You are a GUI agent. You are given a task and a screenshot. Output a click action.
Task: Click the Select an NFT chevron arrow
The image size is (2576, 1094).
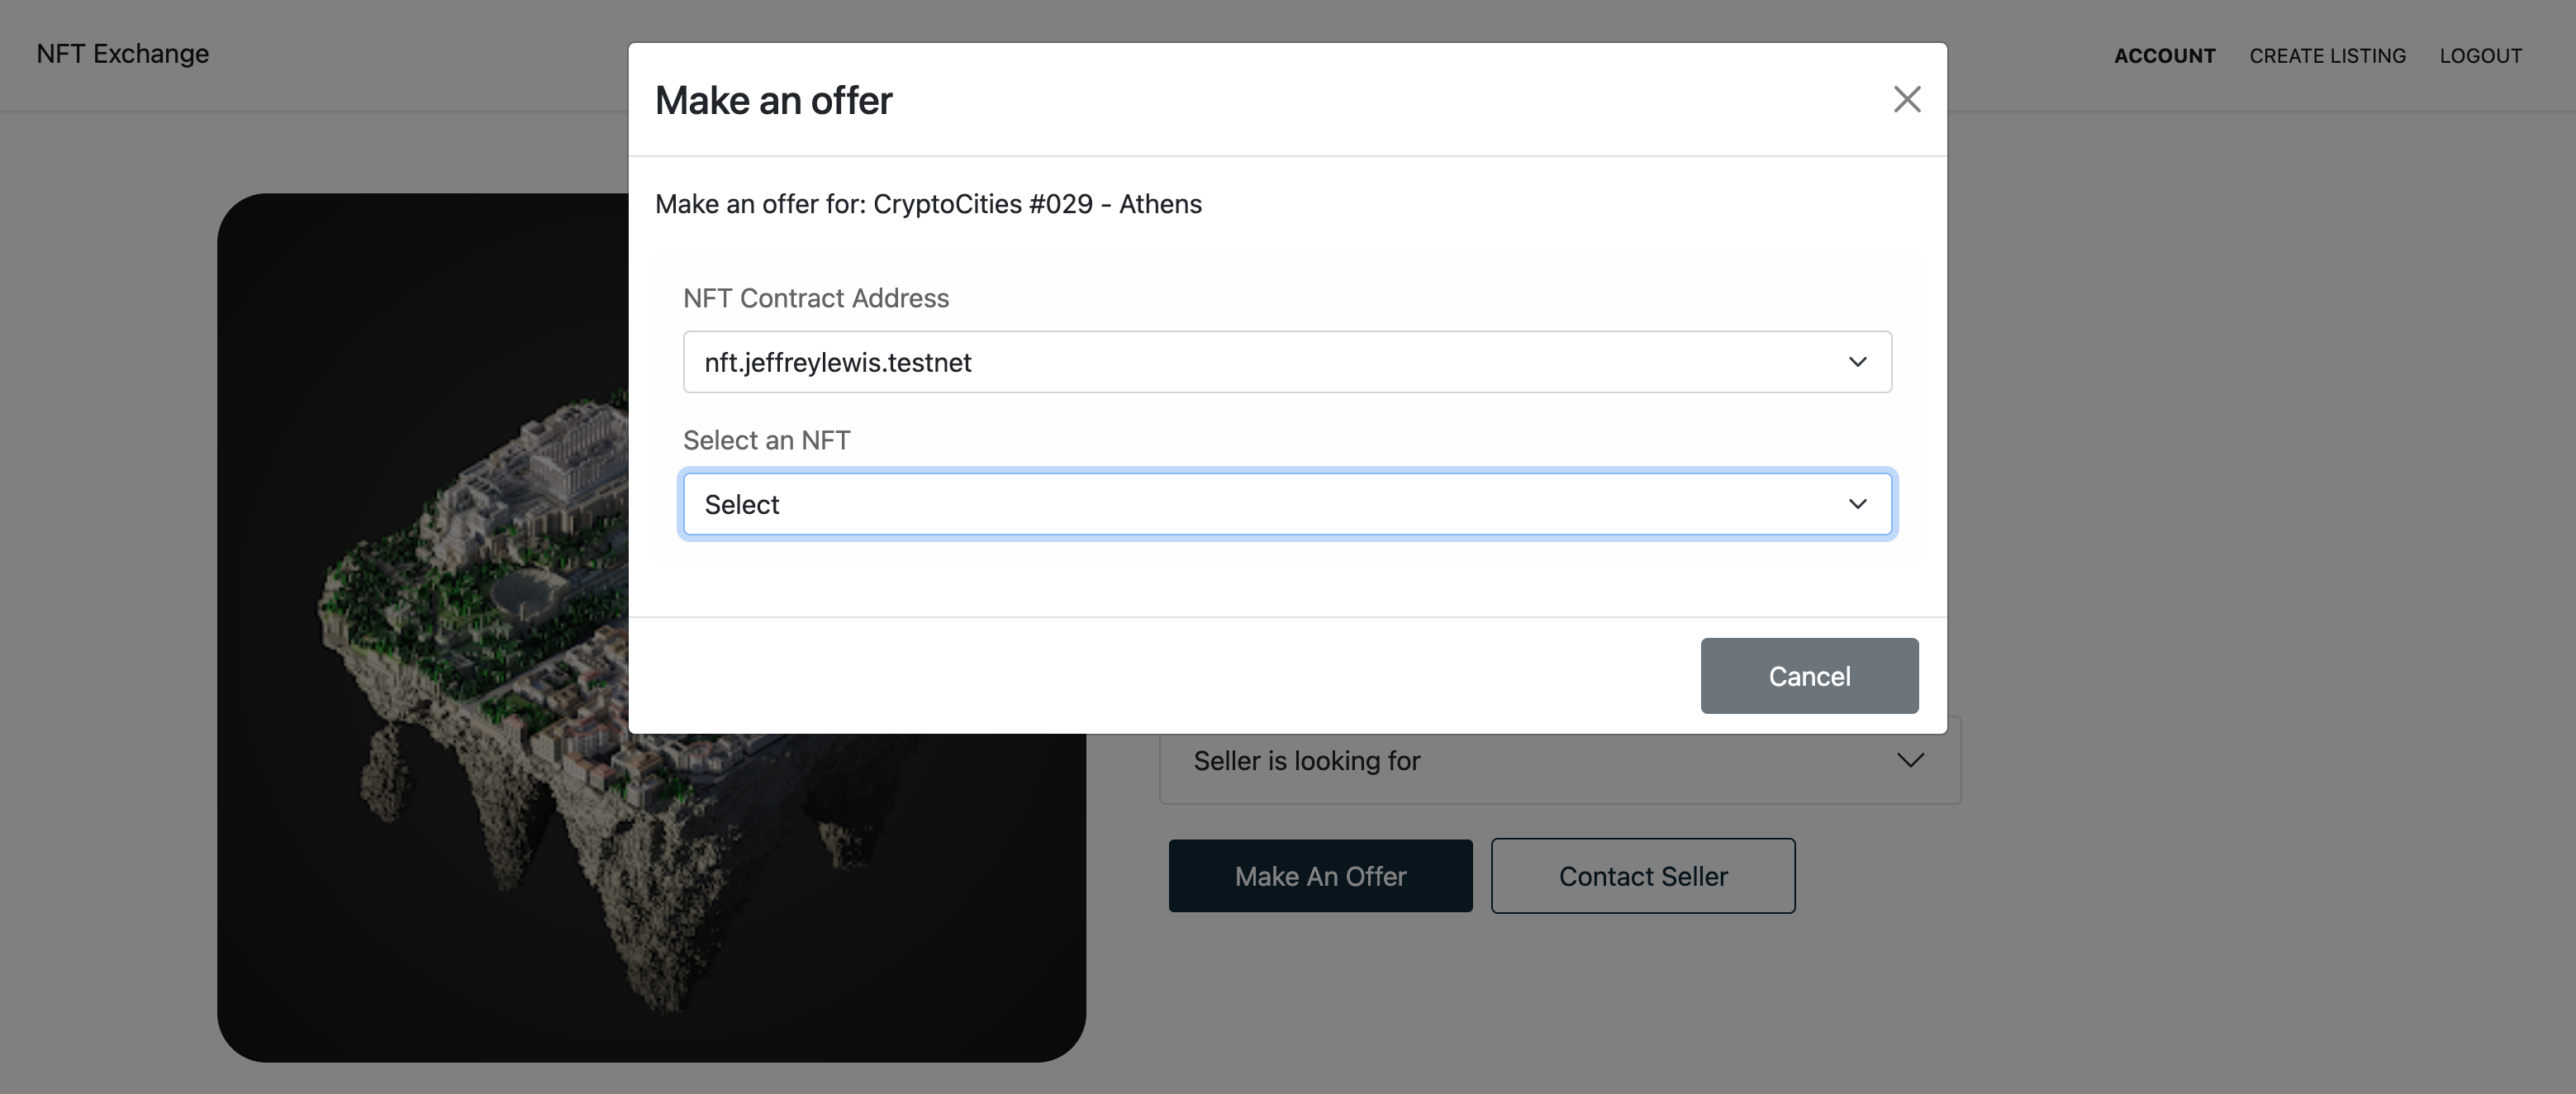click(x=1857, y=504)
